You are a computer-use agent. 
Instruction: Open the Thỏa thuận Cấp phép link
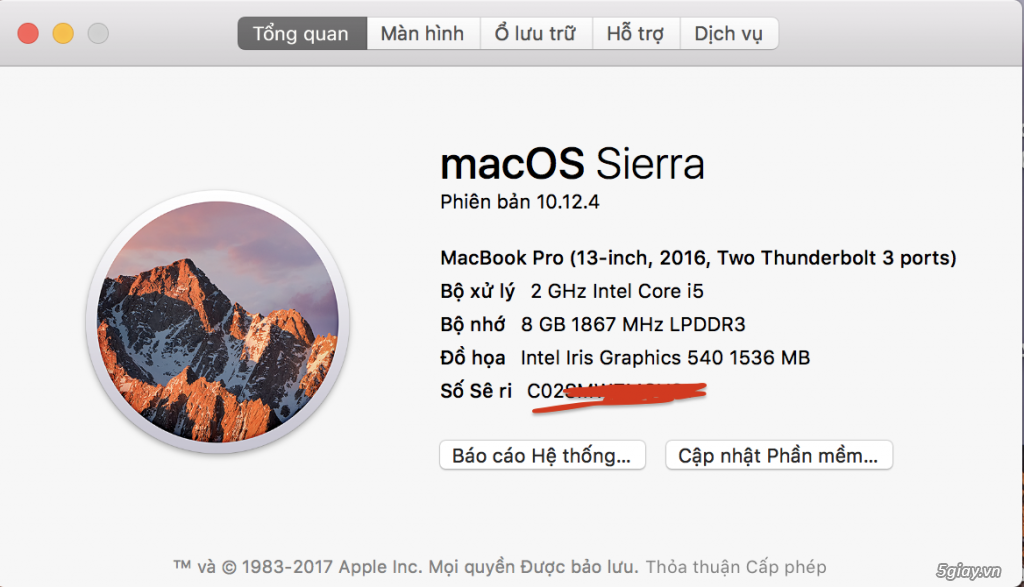pyautogui.click(x=736, y=567)
